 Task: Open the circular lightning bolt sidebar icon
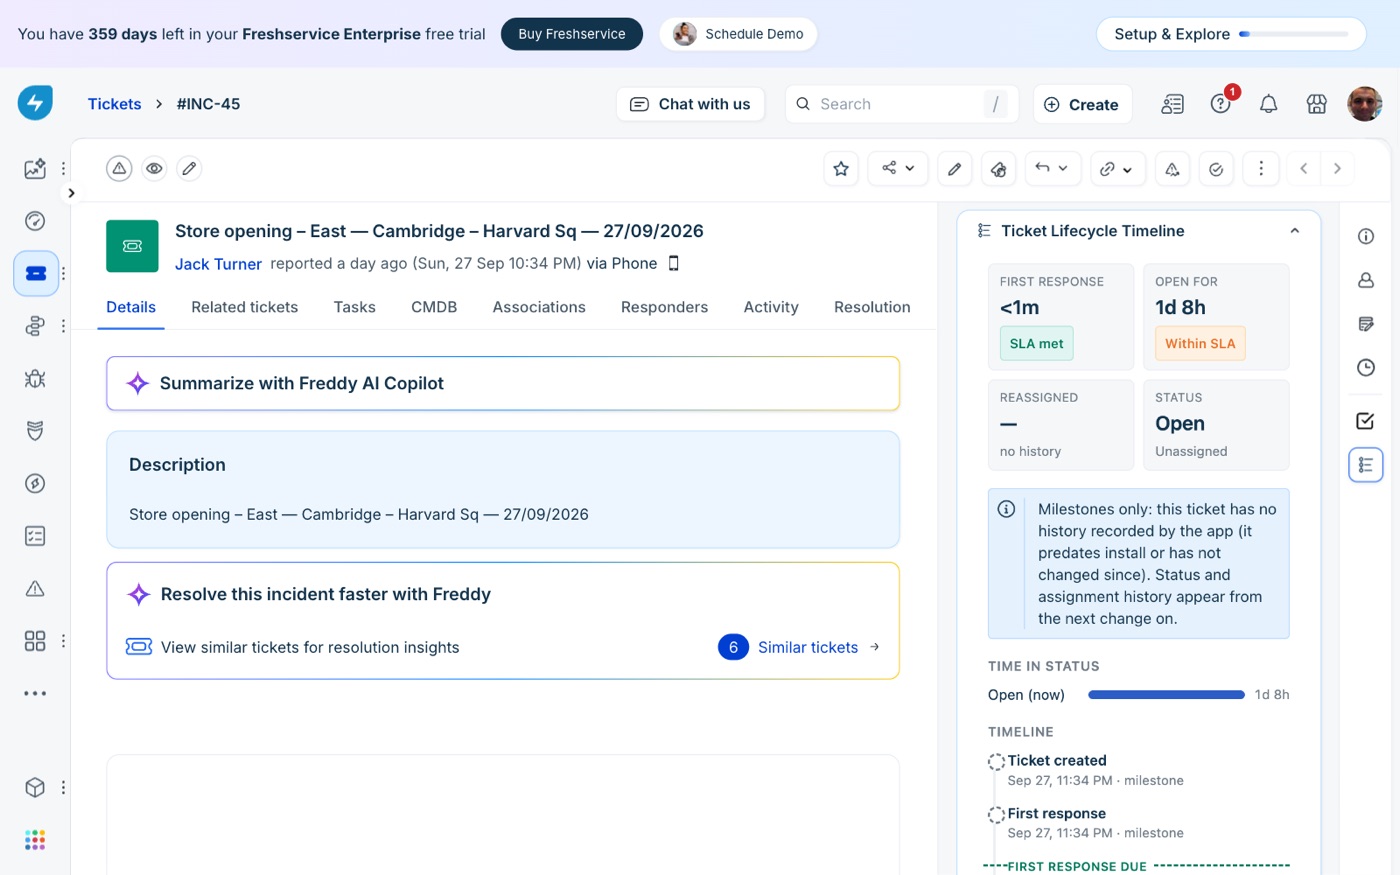click(x=35, y=483)
